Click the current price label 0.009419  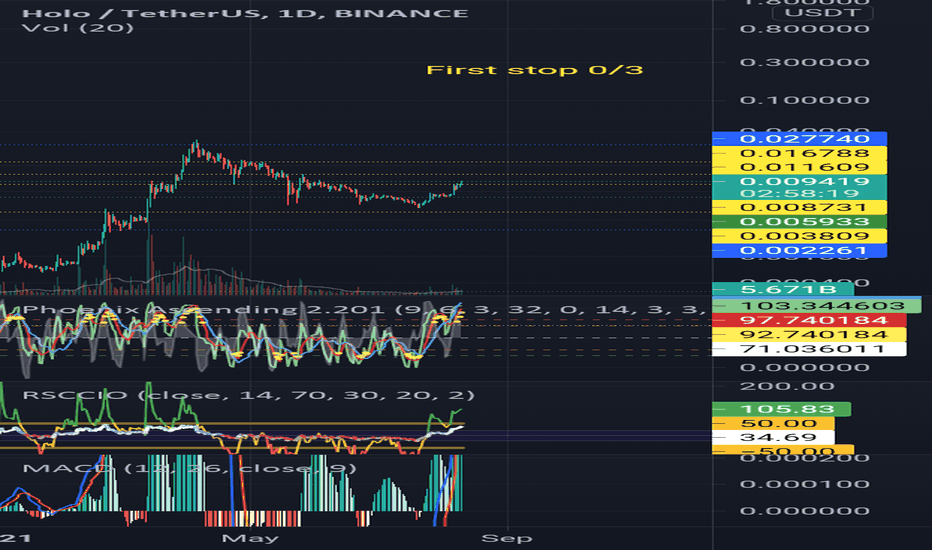(799, 181)
